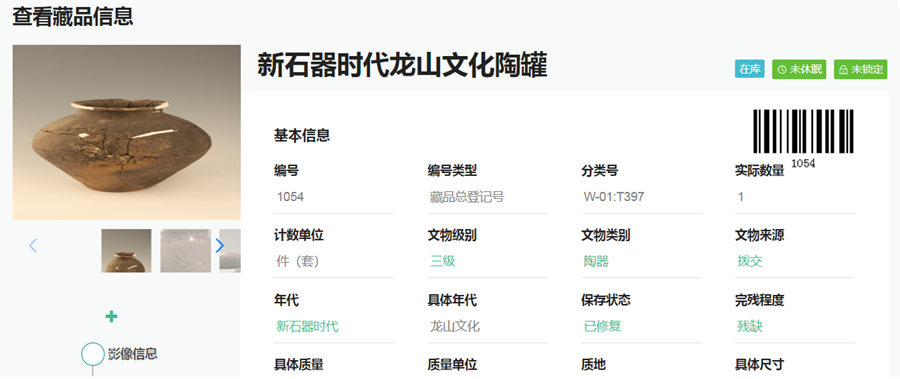Select the third partially visible thumbnail
Screen dimensions: 900x379
click(x=230, y=251)
